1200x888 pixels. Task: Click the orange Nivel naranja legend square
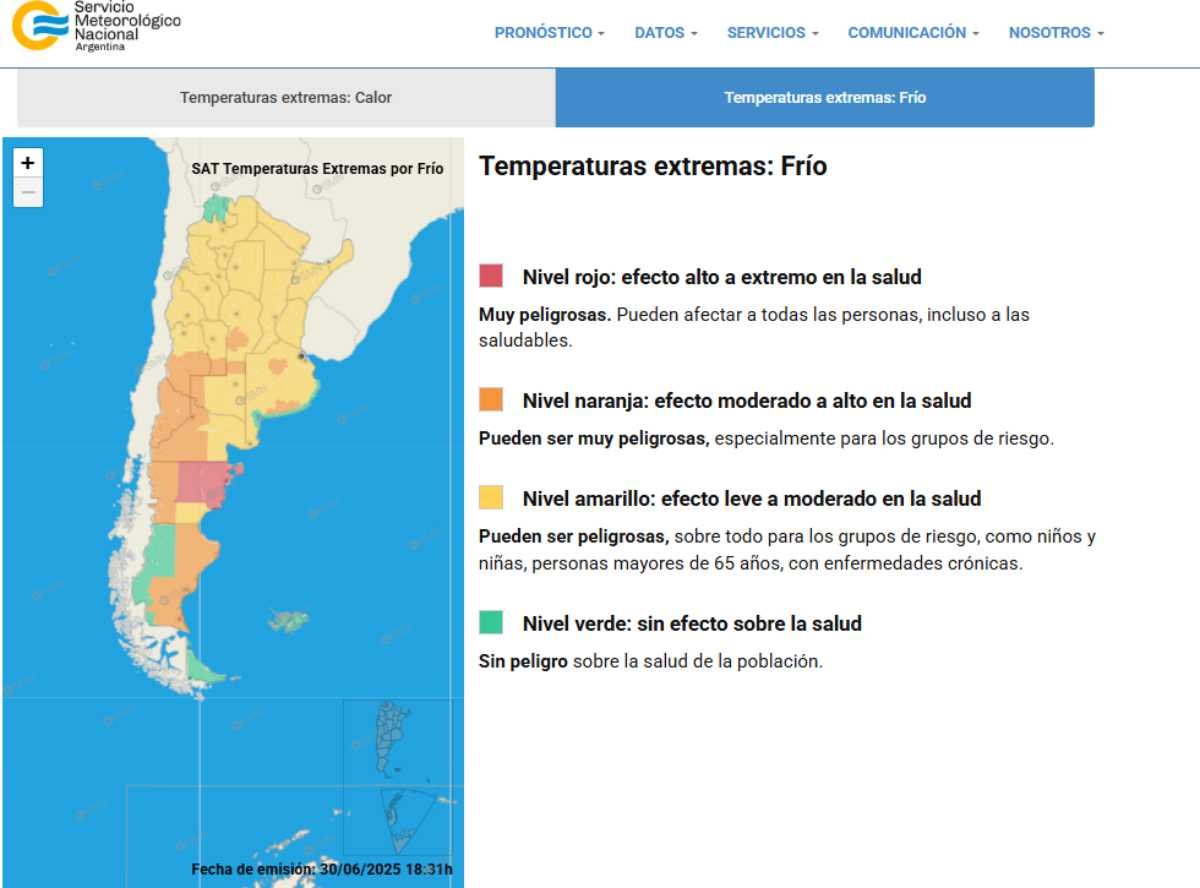[x=491, y=400]
